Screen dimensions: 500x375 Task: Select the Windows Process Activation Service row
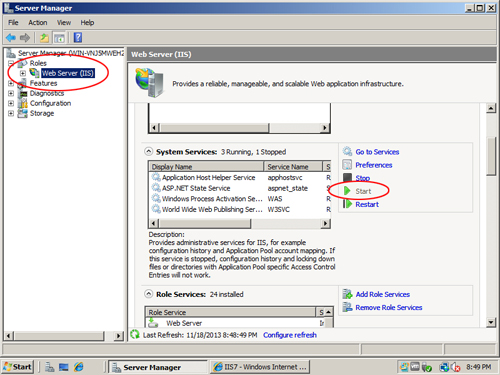pyautogui.click(x=240, y=199)
